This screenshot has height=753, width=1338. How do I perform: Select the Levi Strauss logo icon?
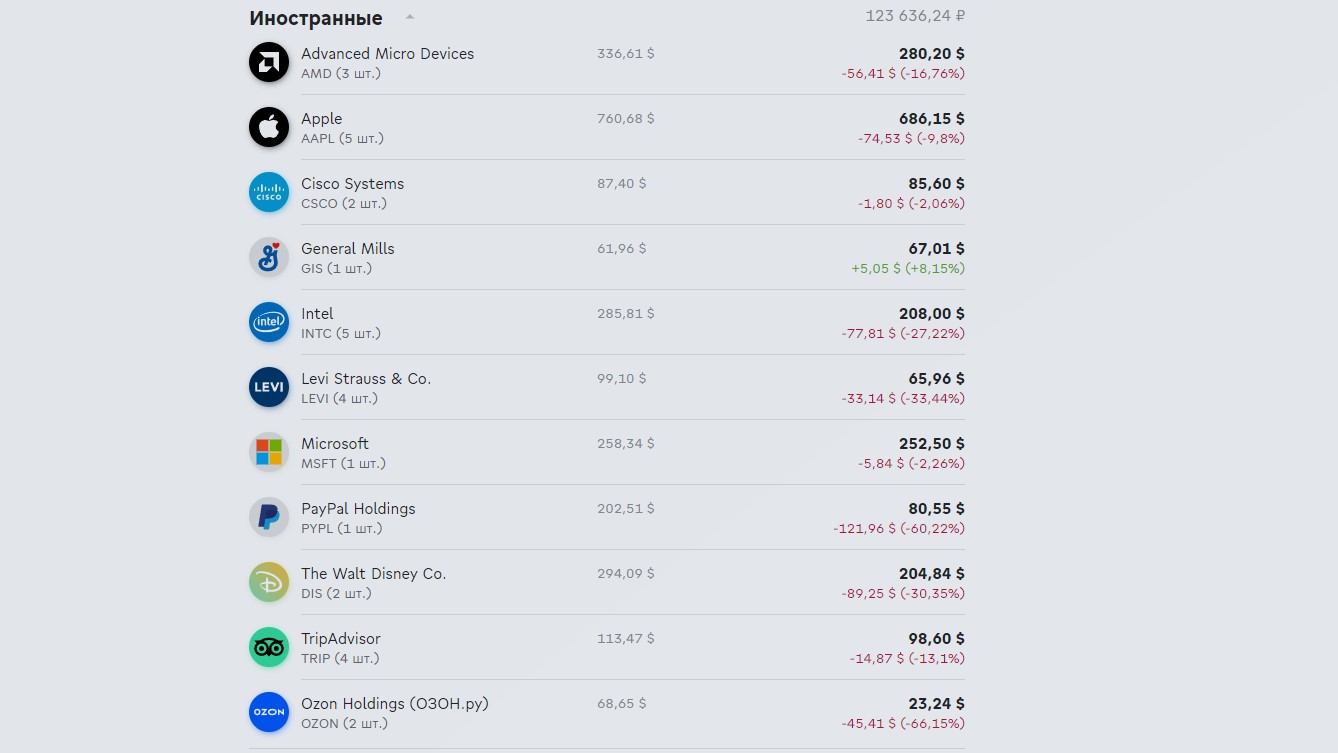coord(269,387)
